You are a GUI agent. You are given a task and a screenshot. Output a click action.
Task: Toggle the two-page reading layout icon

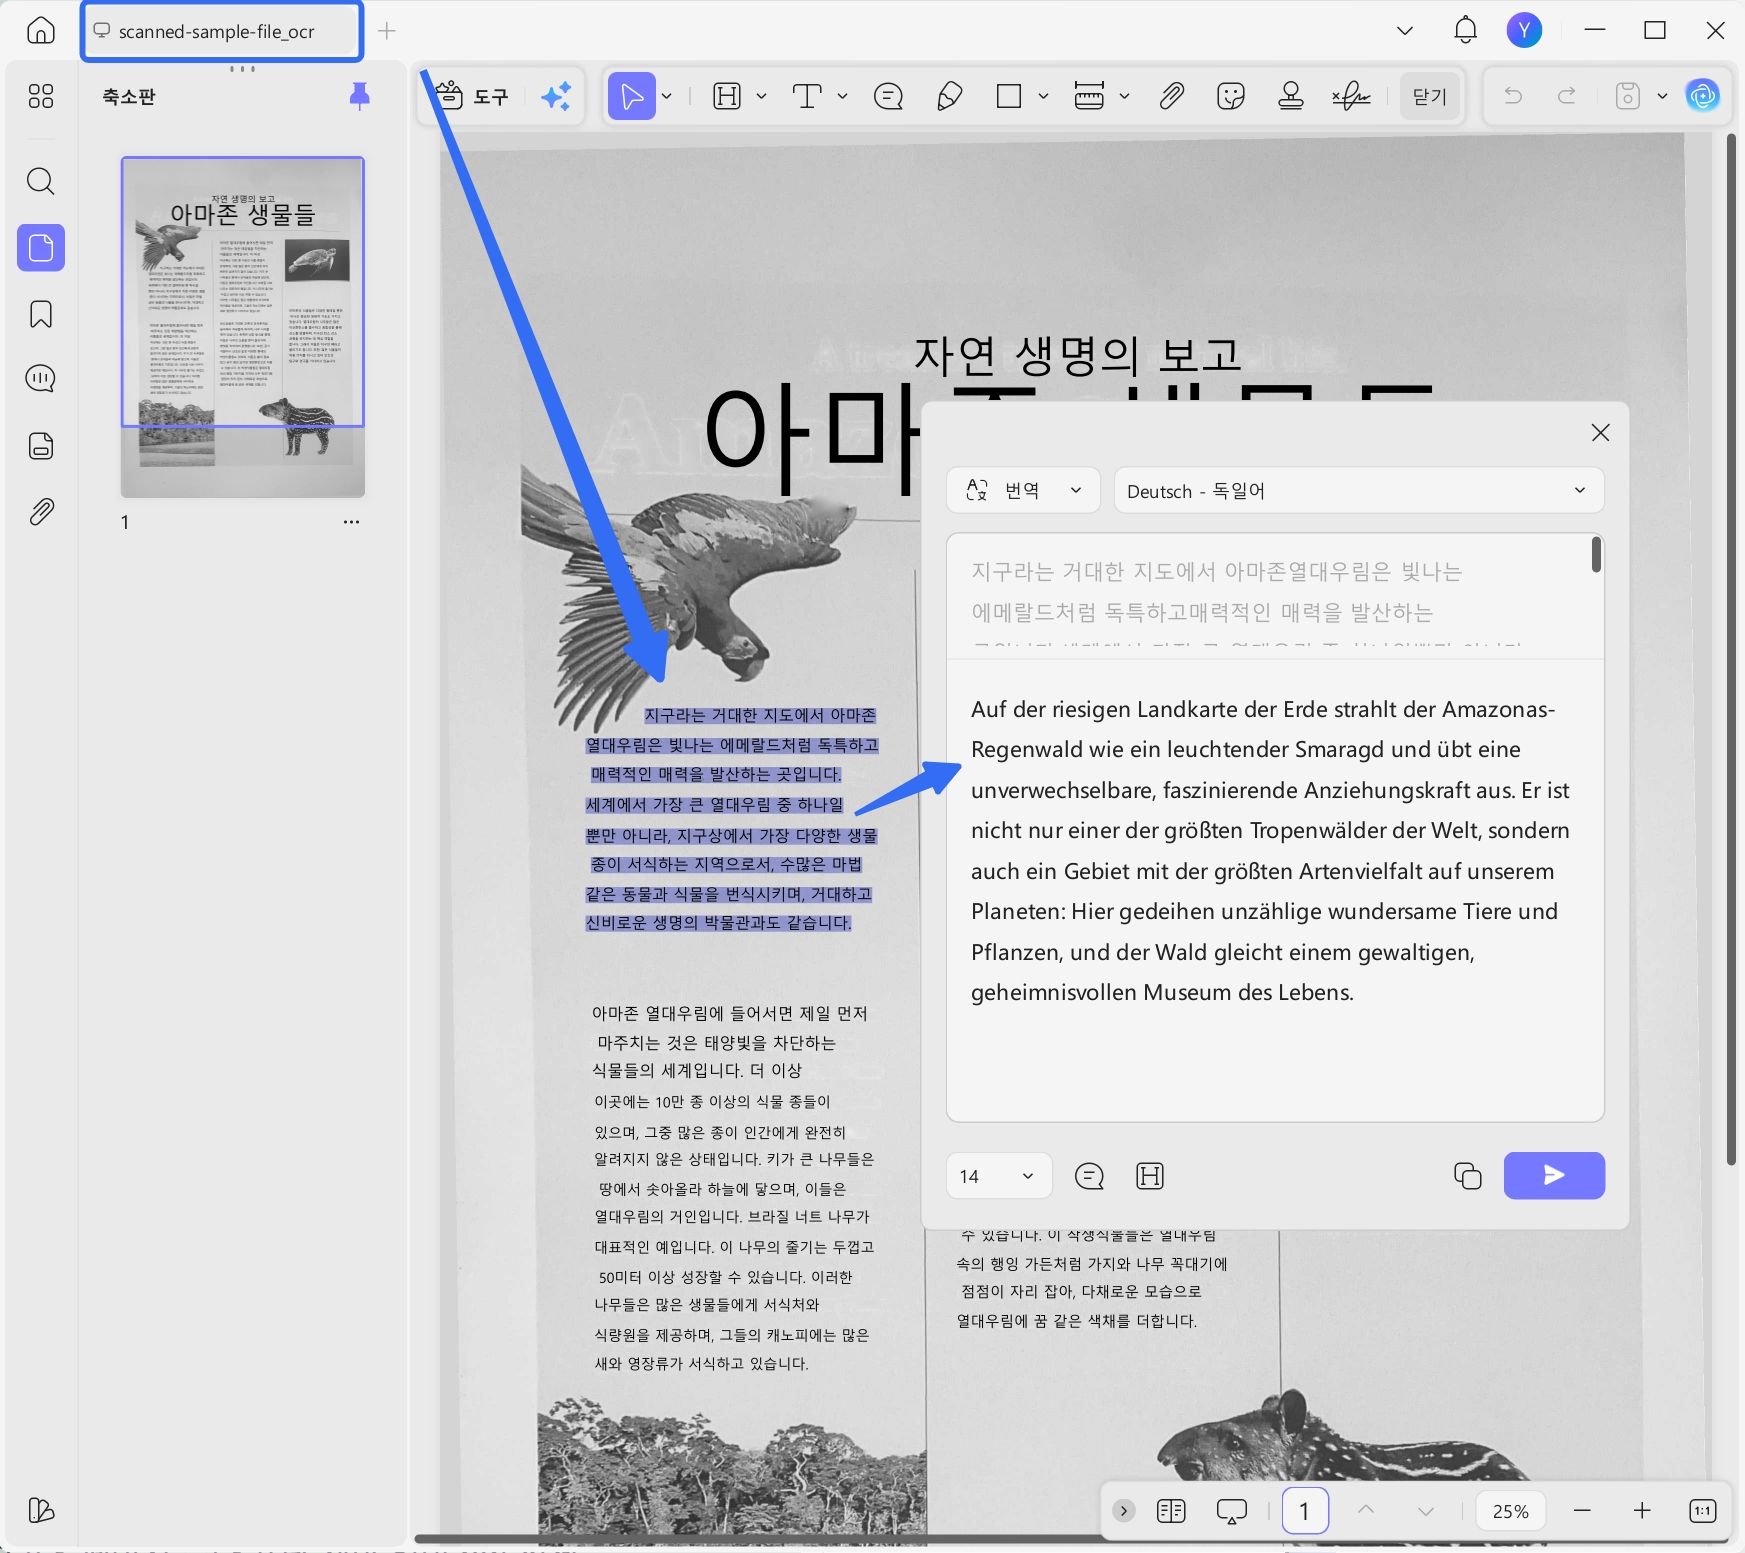pyautogui.click(x=1171, y=1510)
